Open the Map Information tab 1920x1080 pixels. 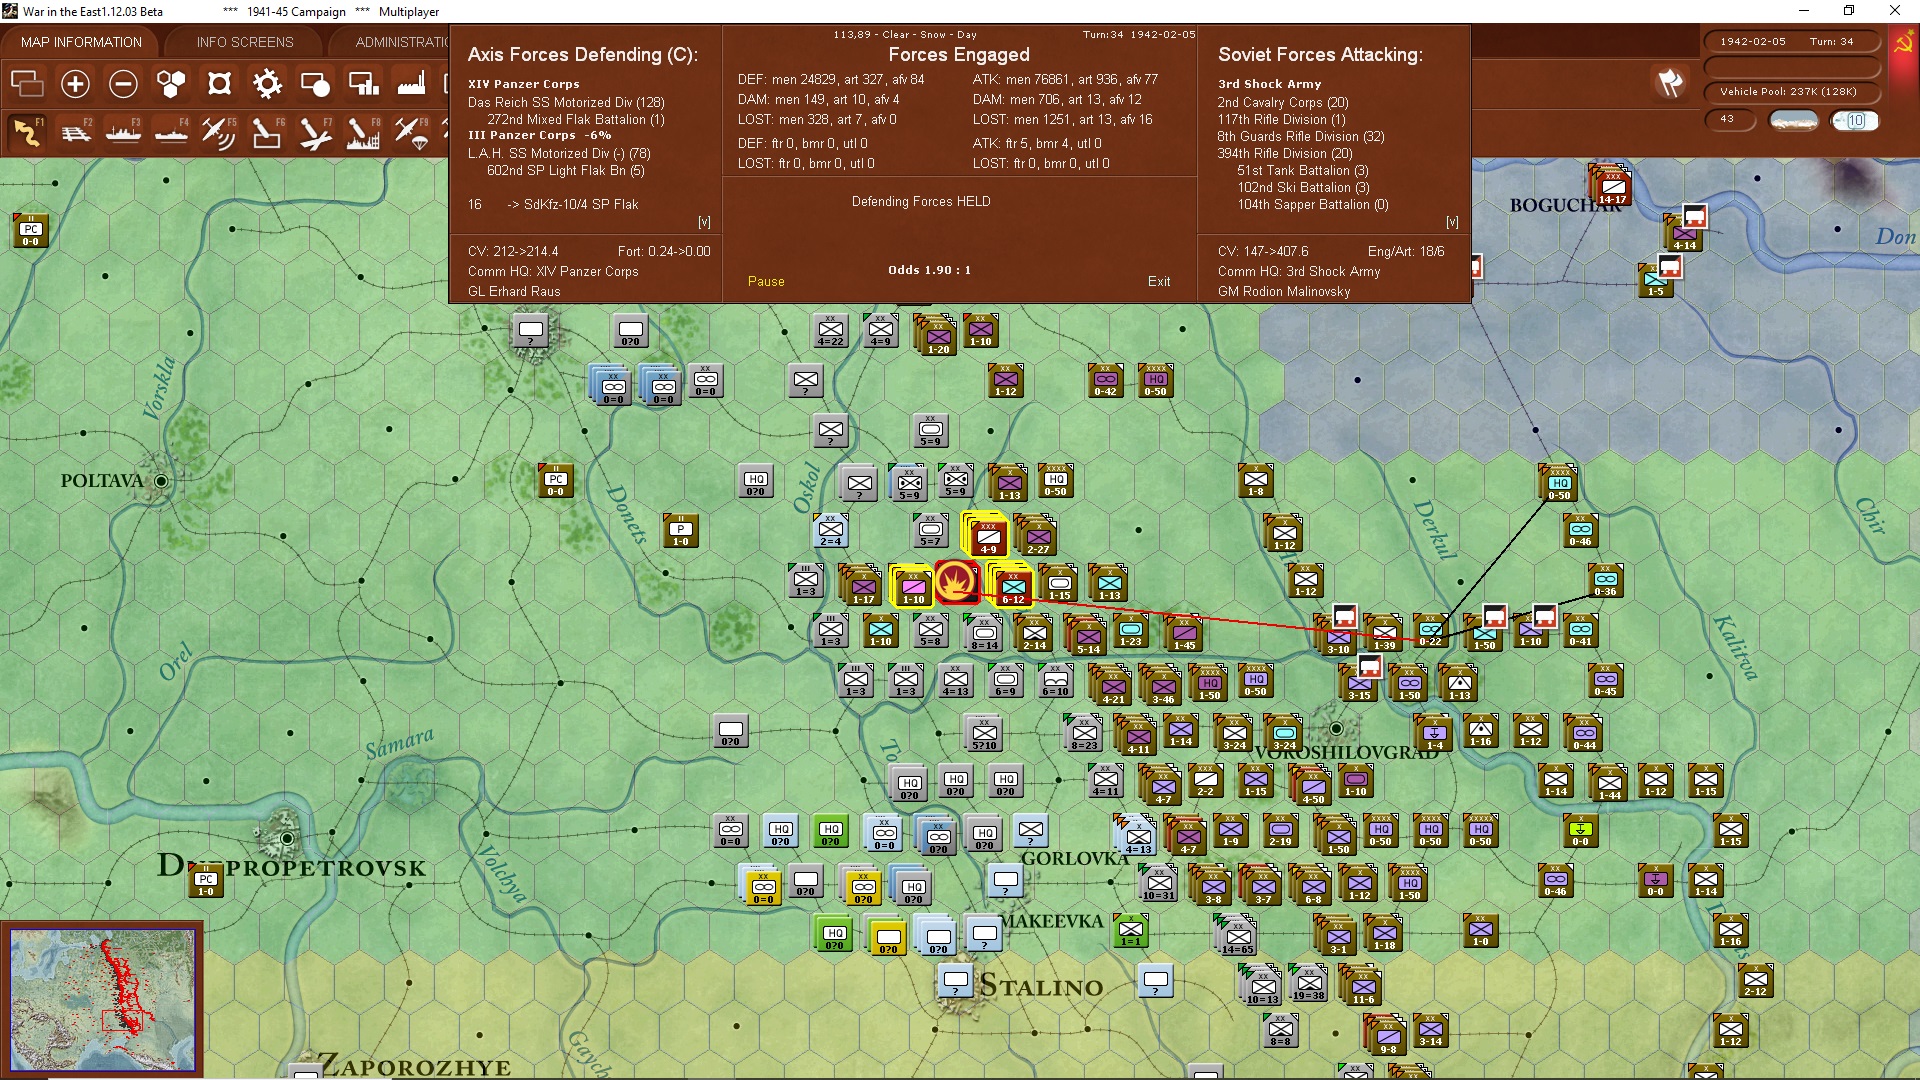coord(81,42)
